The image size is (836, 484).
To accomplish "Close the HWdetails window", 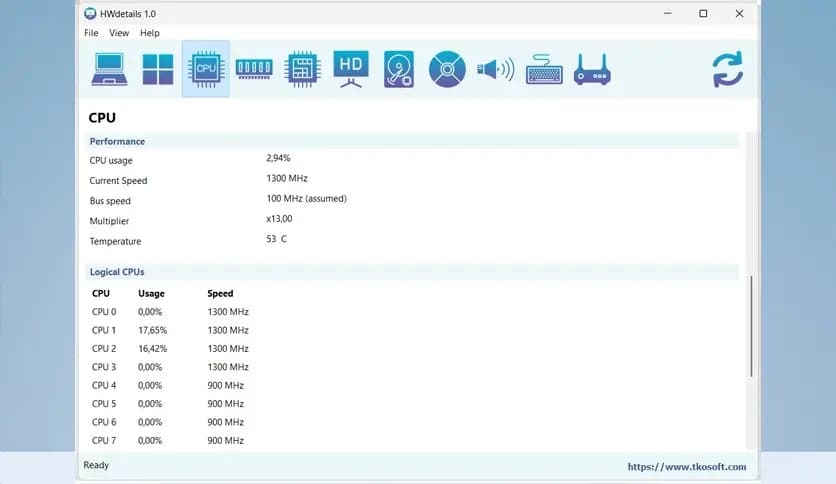I will (x=739, y=13).
